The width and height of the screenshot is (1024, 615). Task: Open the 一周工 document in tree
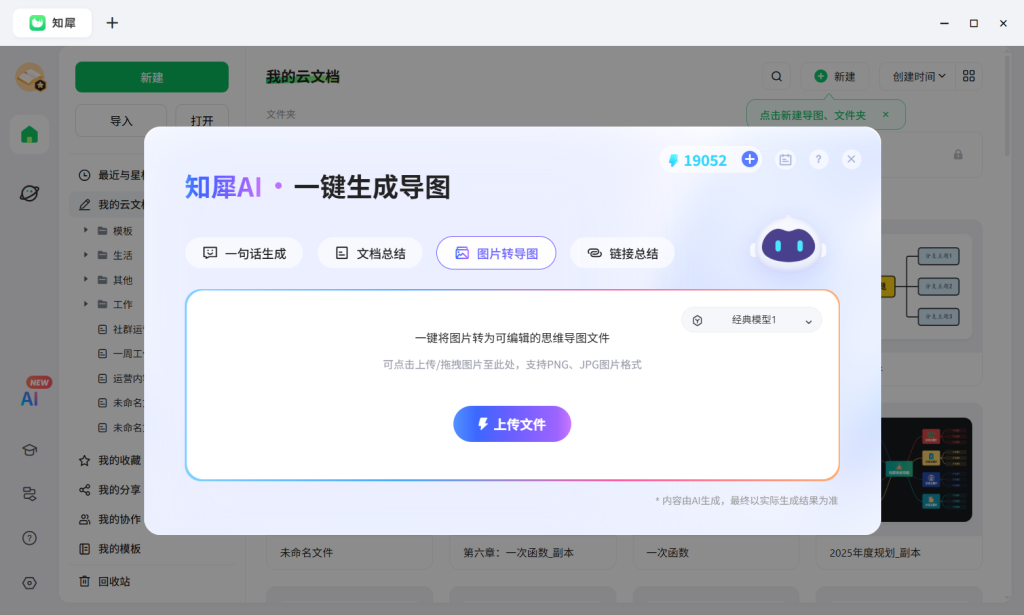pos(121,354)
